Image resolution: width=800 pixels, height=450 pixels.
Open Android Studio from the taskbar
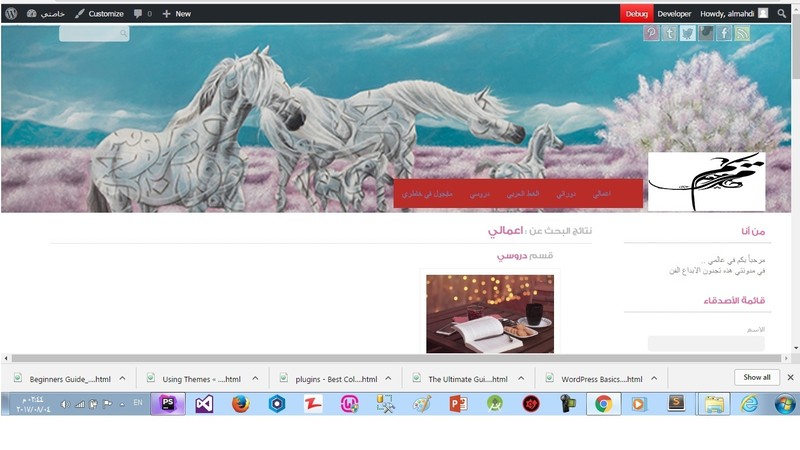[495, 404]
